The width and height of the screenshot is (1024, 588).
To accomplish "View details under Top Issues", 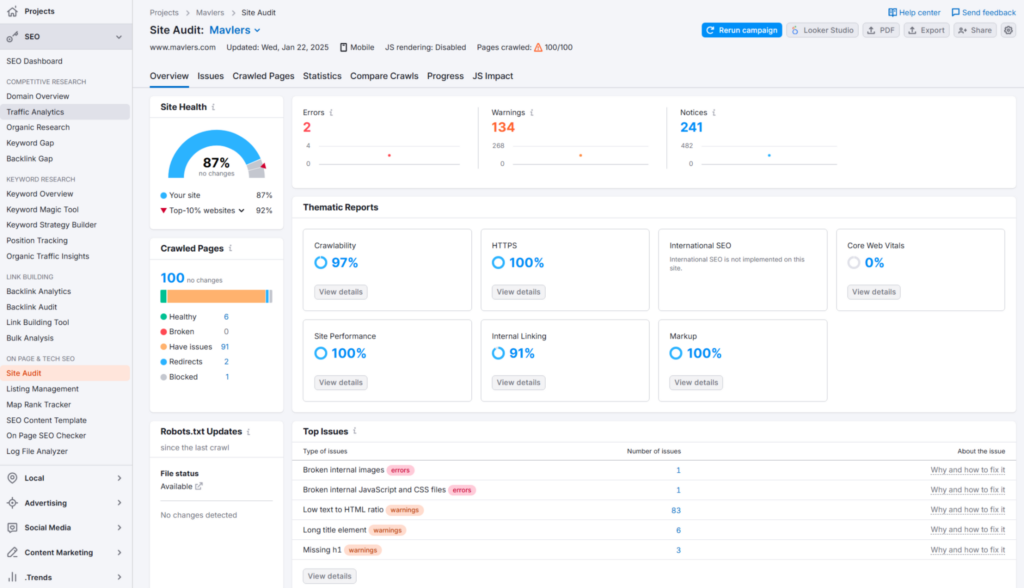I will click(329, 576).
